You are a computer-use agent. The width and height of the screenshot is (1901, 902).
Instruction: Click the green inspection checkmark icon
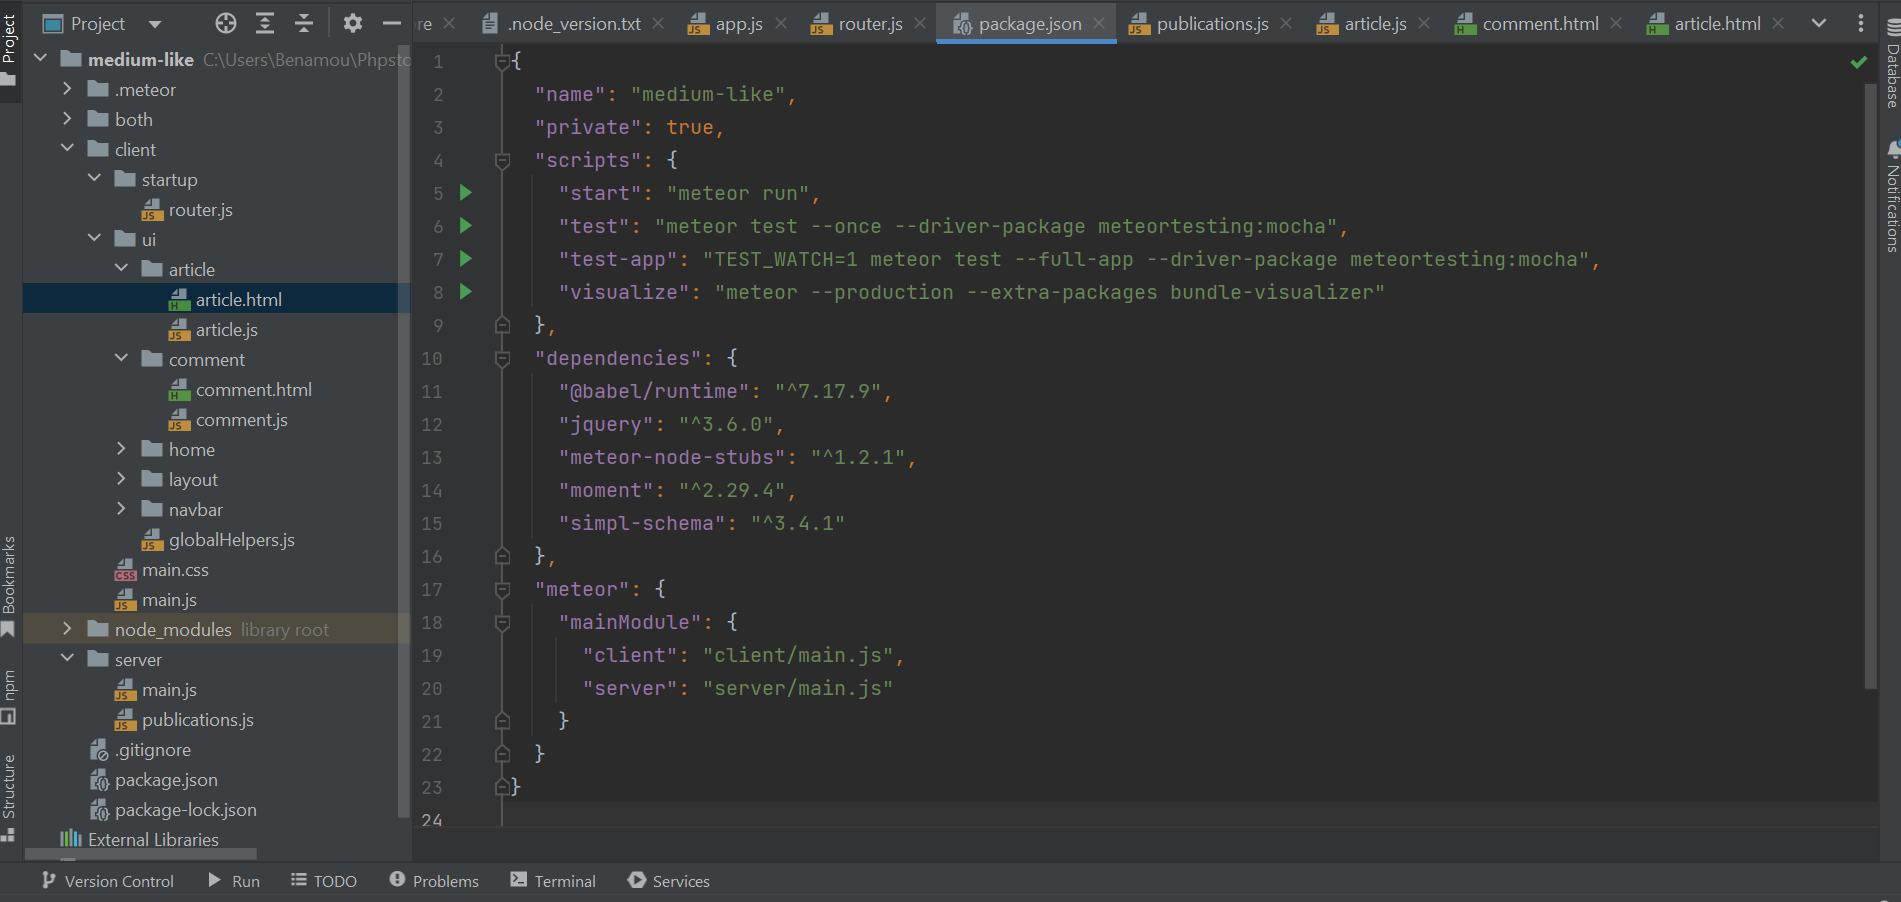click(1858, 62)
